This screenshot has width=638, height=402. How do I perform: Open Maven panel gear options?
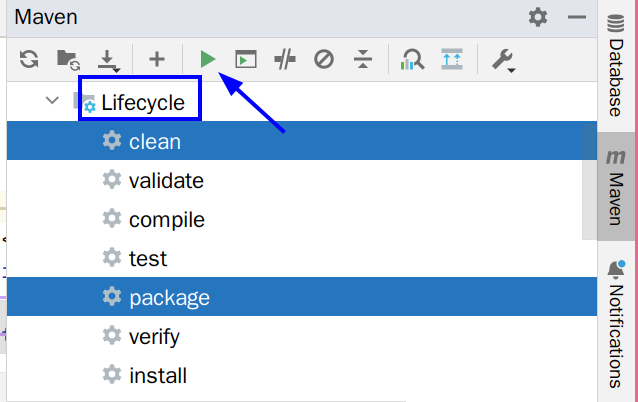[x=538, y=17]
